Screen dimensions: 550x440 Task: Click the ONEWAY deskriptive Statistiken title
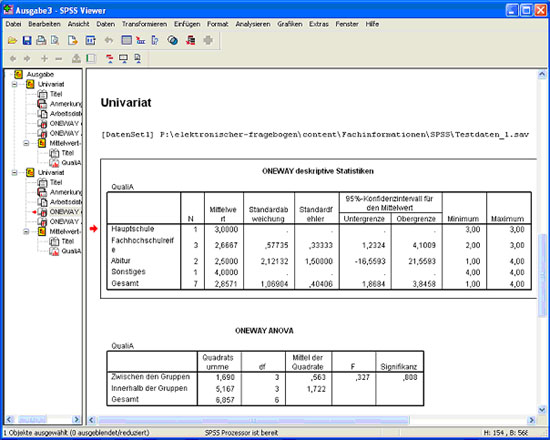pos(318,171)
